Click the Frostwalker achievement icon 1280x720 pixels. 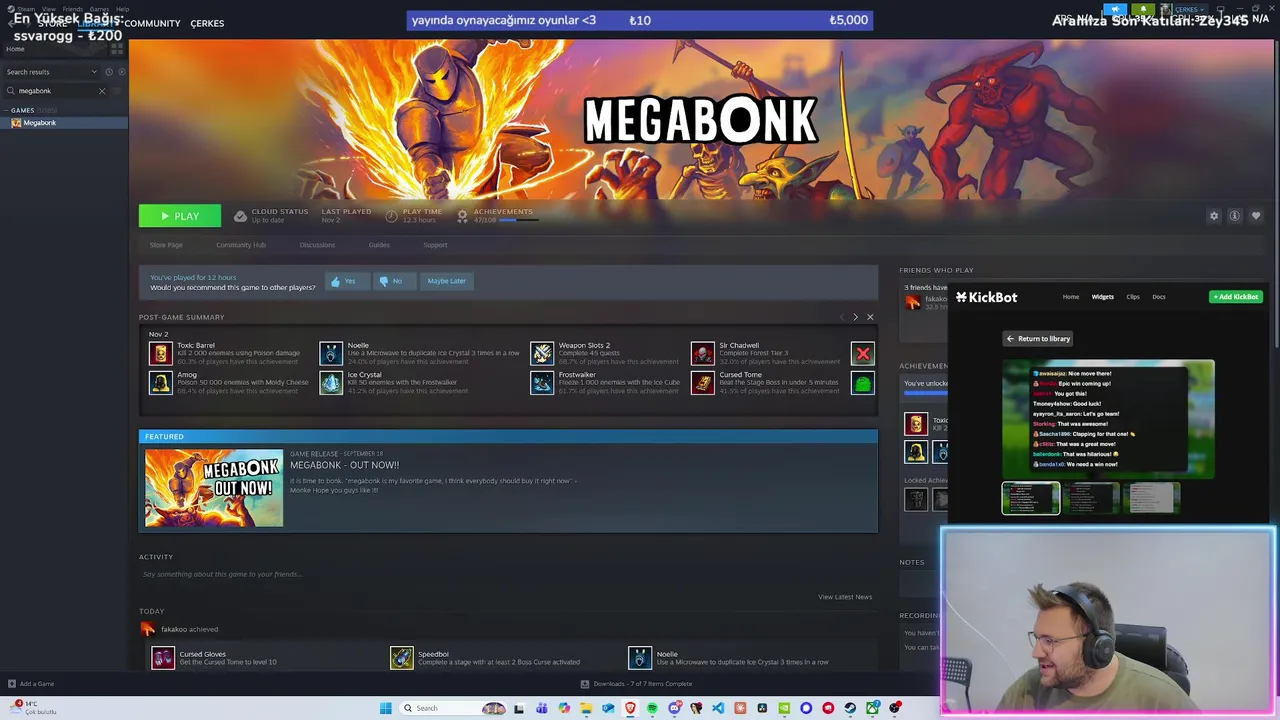click(541, 382)
